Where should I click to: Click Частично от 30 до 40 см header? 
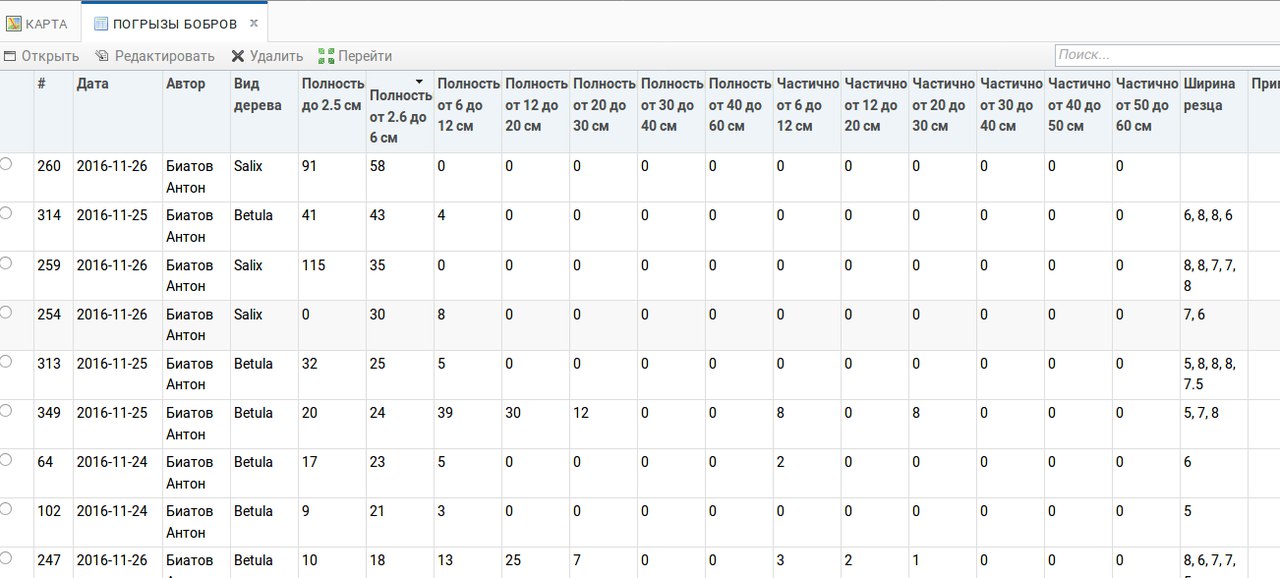(x=1012, y=111)
